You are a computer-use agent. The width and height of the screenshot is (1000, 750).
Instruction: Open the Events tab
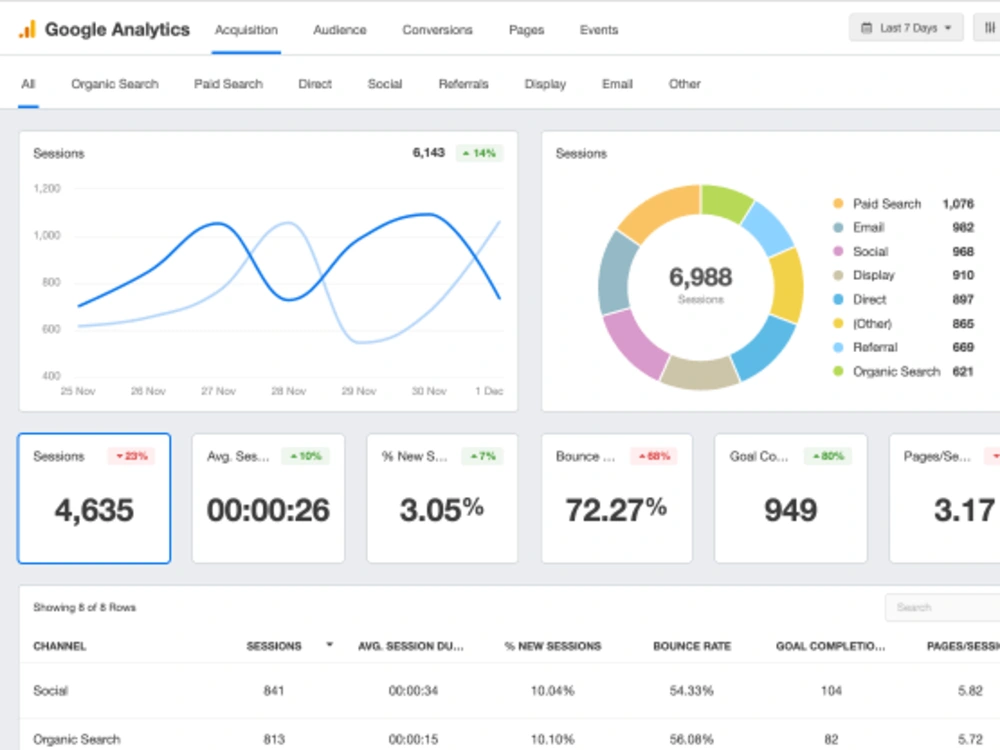599,30
